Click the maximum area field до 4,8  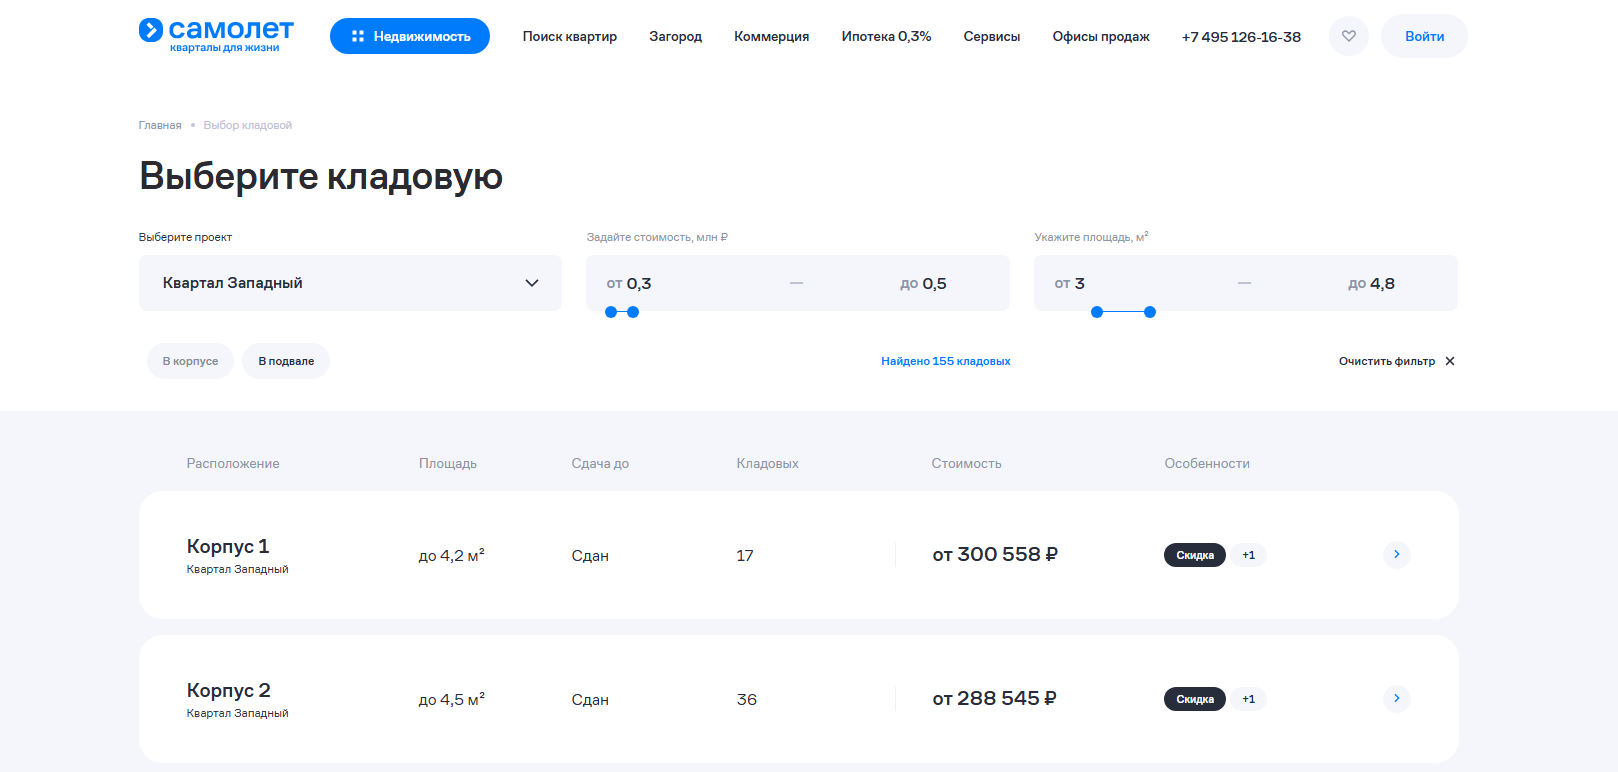tap(1371, 283)
